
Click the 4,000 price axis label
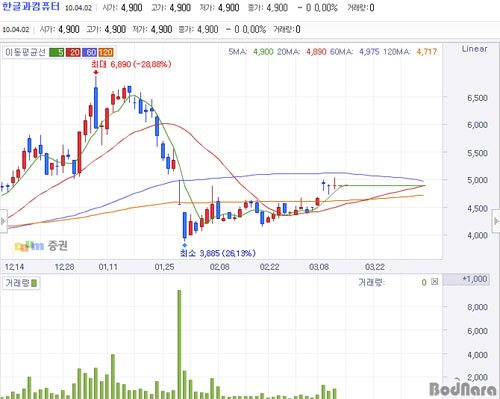pyautogui.click(x=477, y=235)
